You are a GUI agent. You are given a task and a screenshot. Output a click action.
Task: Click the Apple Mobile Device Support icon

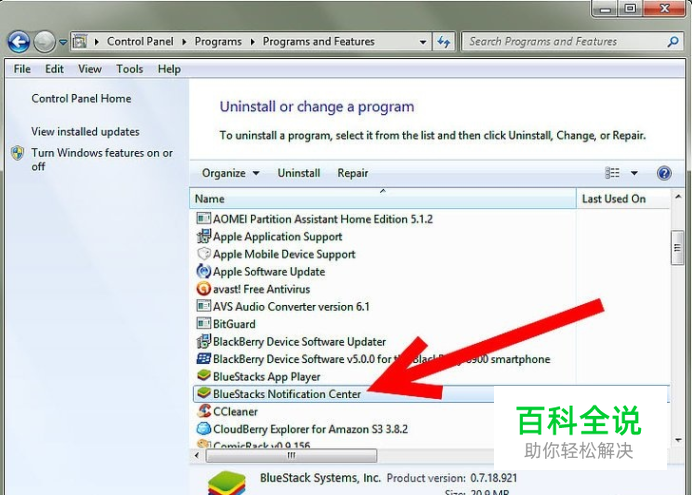pos(203,254)
